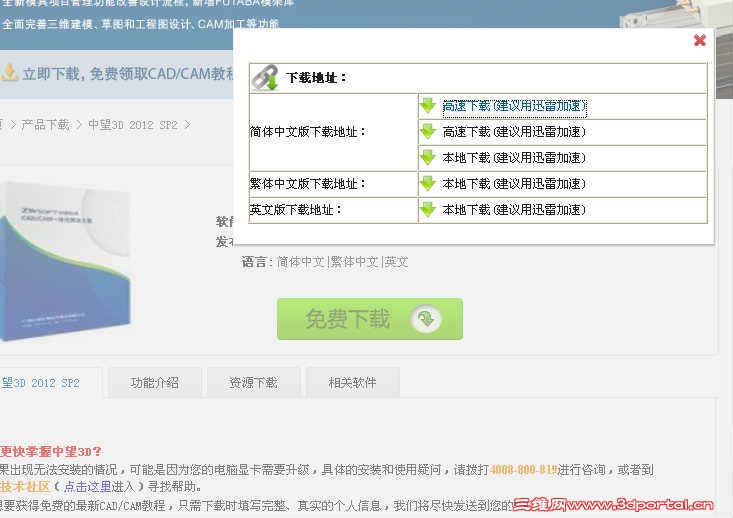Open the second 高速下载 link
Image resolution: width=733 pixels, height=518 pixels.
click(x=514, y=132)
